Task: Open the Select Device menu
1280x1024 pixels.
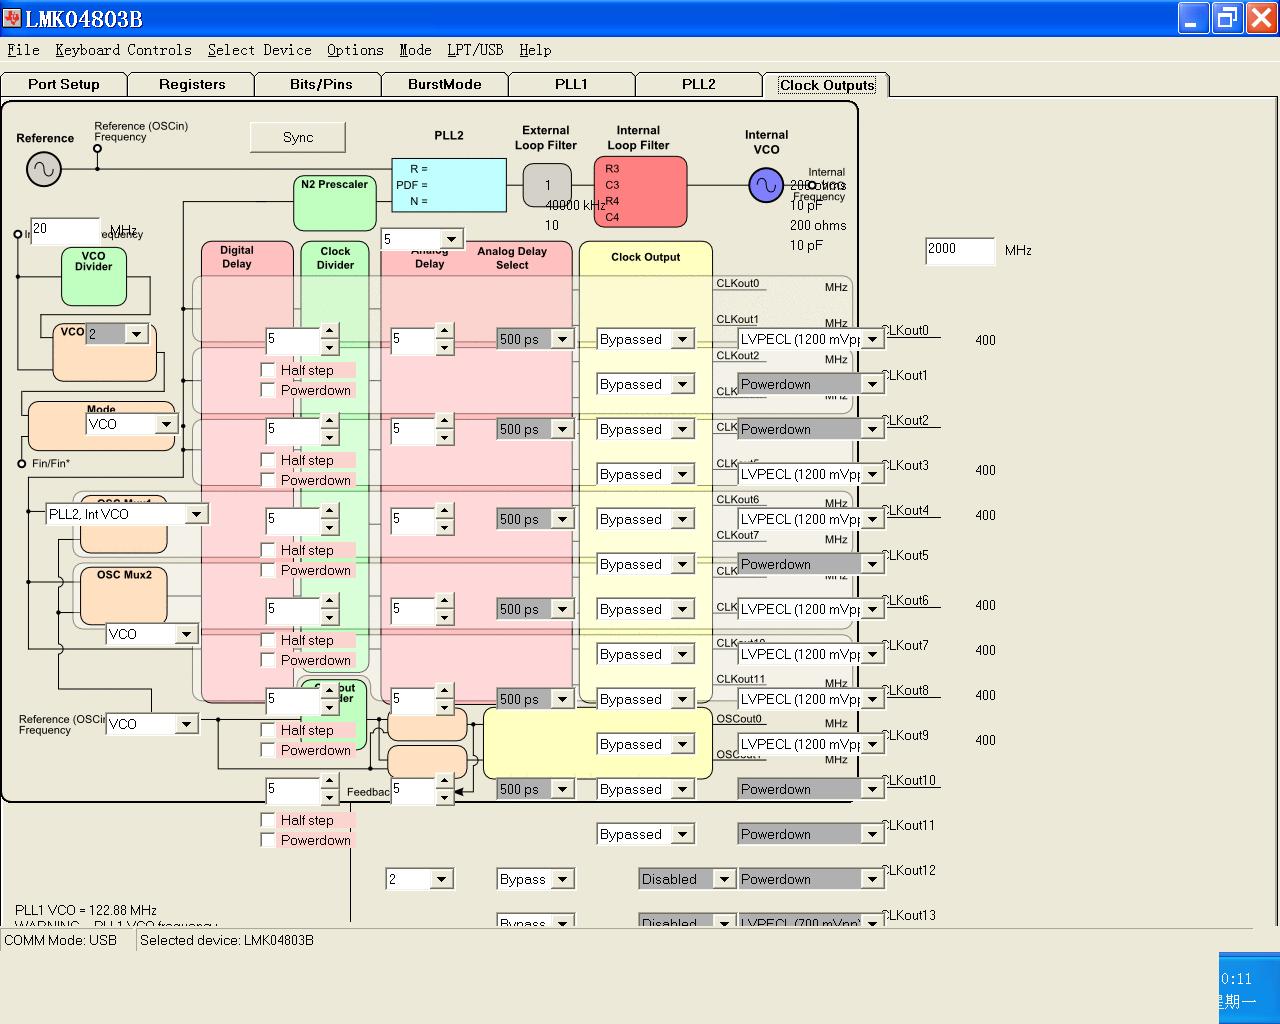Action: click(x=259, y=50)
